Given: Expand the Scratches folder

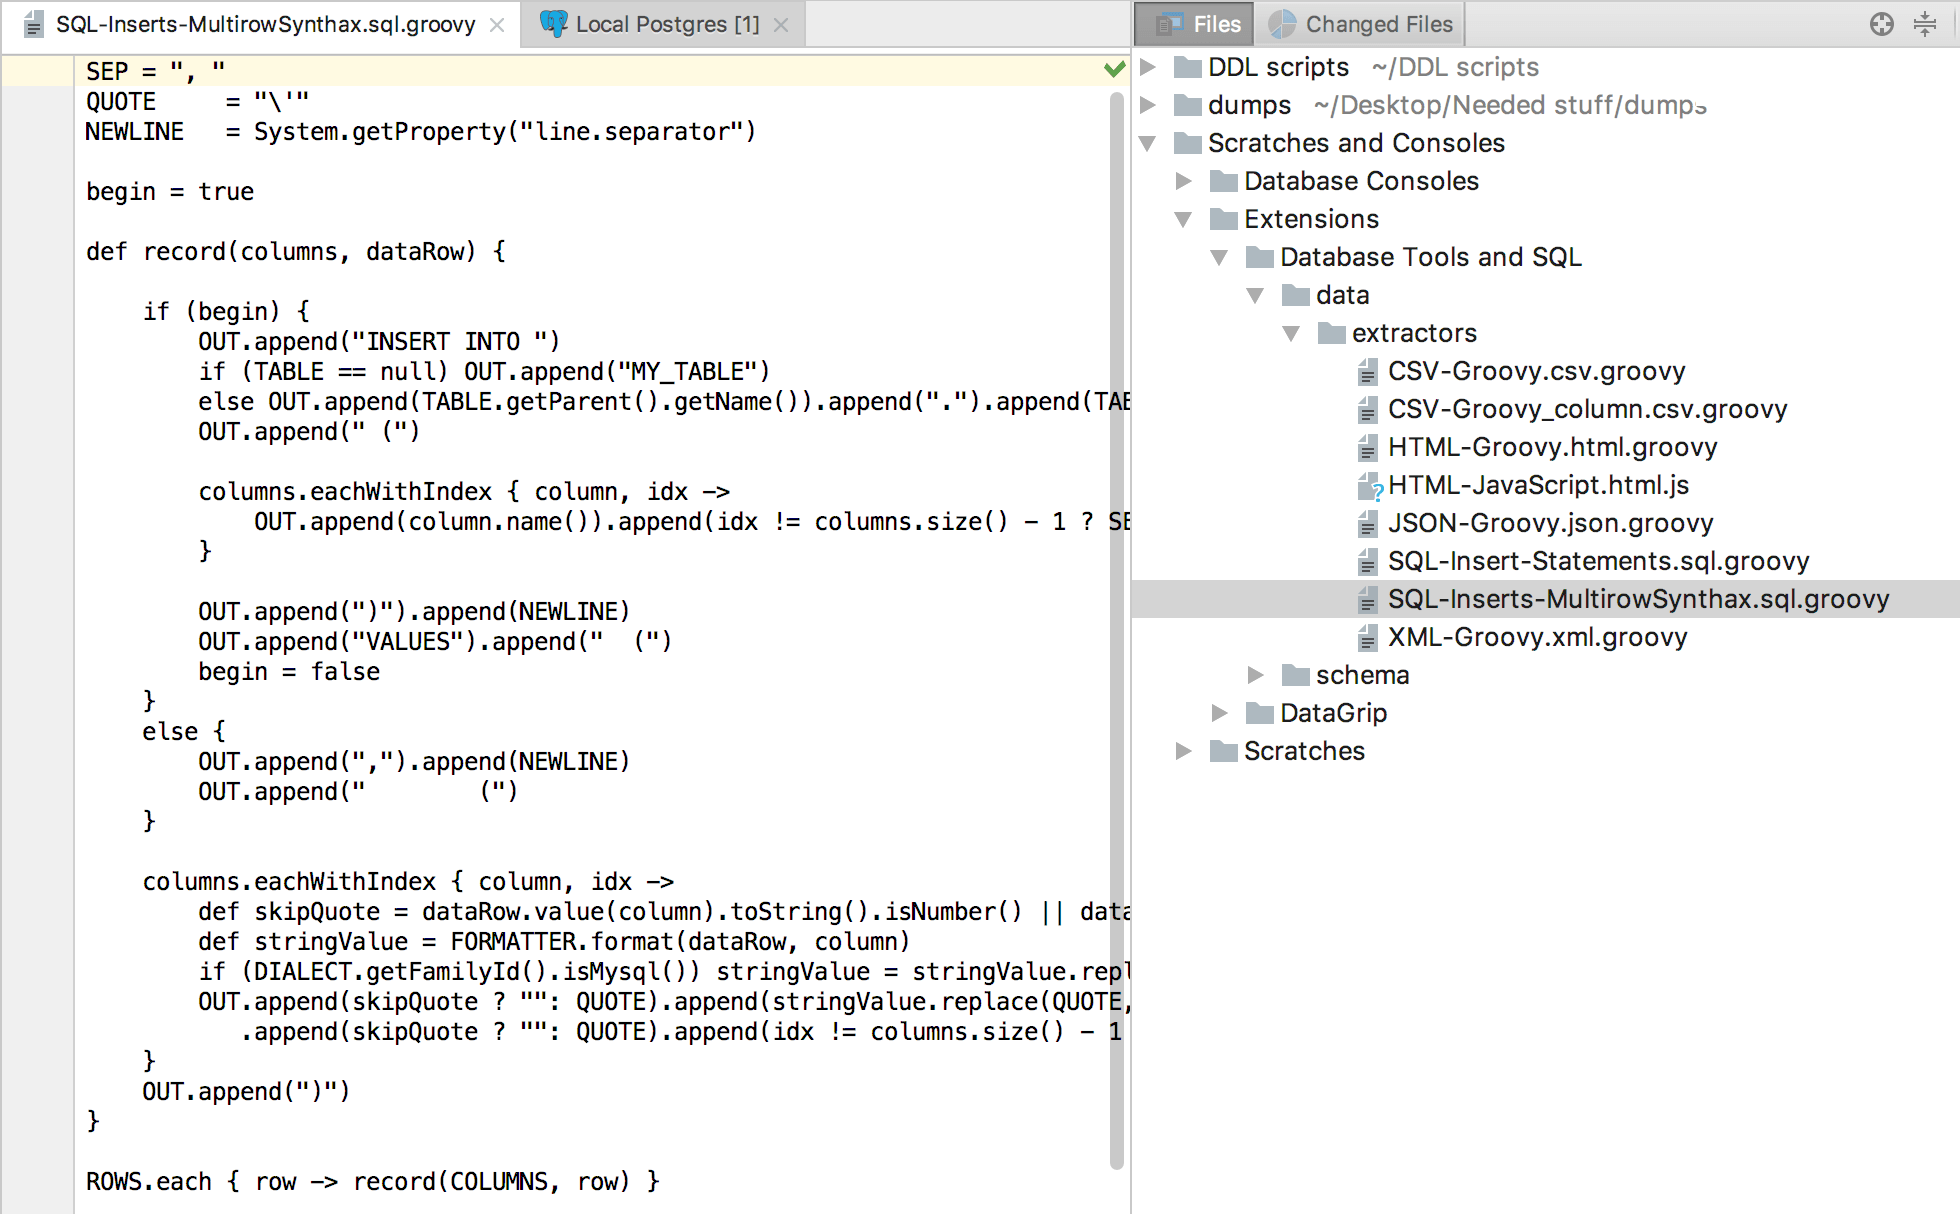Looking at the screenshot, I should [1184, 751].
